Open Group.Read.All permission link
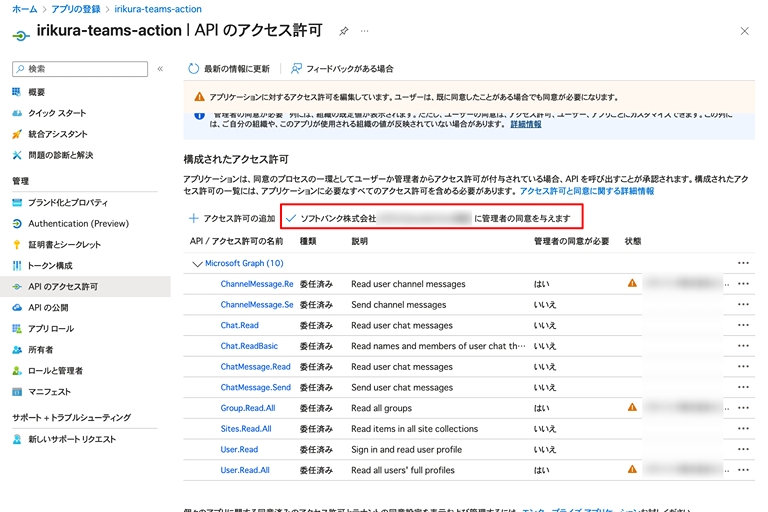The height and width of the screenshot is (512, 768). click(248, 408)
